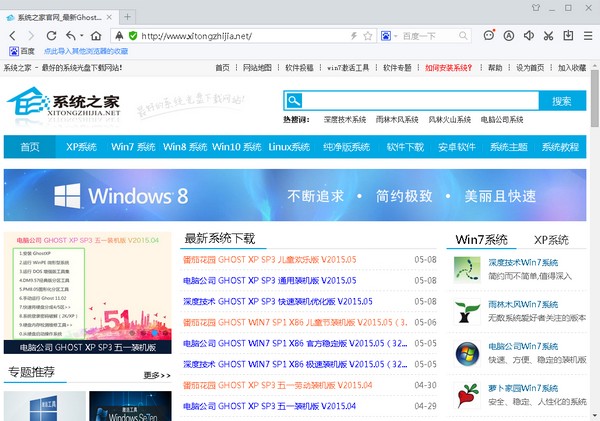Viewport: 600px width, 421px height.
Task: Click 设为首页 top link
Action: 530,68
